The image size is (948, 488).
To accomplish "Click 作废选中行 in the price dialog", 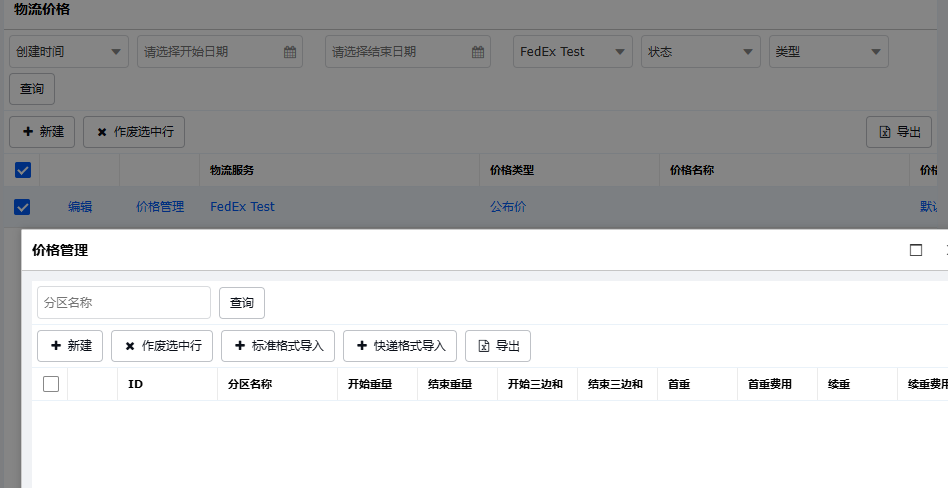I will (x=161, y=346).
